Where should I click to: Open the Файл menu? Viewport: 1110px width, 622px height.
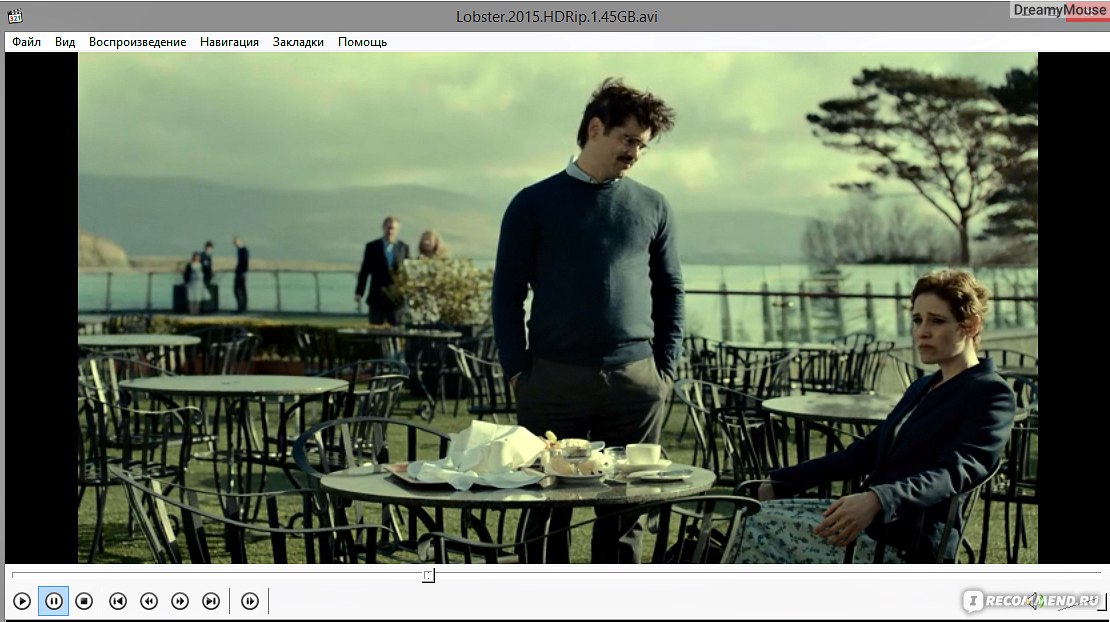coord(26,42)
